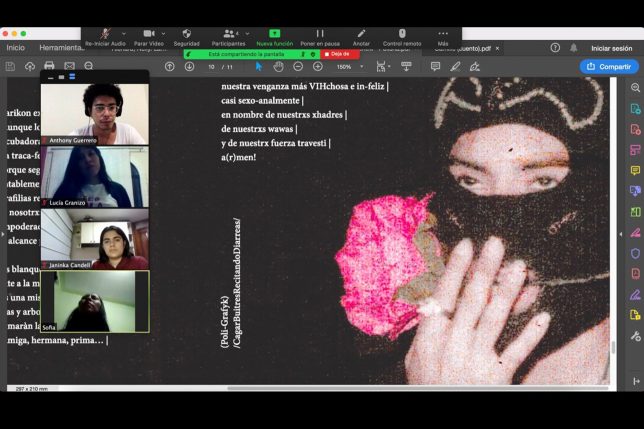The width and height of the screenshot is (644, 429).
Task: Click the print icon in toolbar
Action: pos(49,66)
